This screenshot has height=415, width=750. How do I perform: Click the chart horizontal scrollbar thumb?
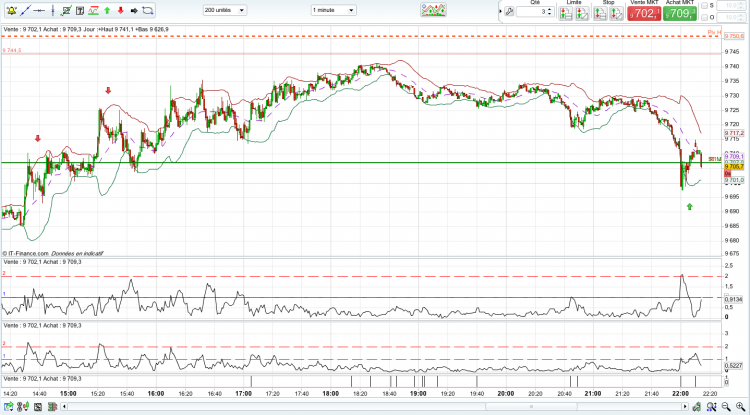pyautogui.click(x=530, y=407)
